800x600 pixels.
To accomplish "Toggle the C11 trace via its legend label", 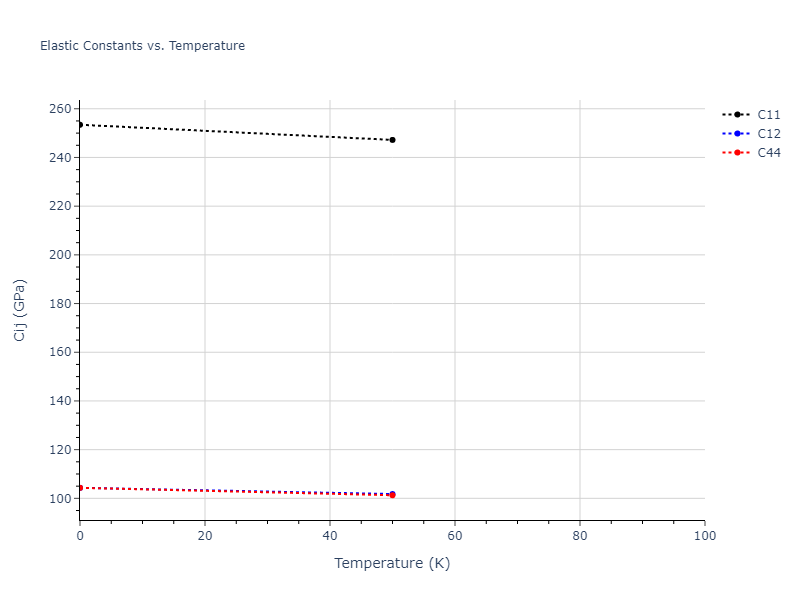I will click(768, 114).
